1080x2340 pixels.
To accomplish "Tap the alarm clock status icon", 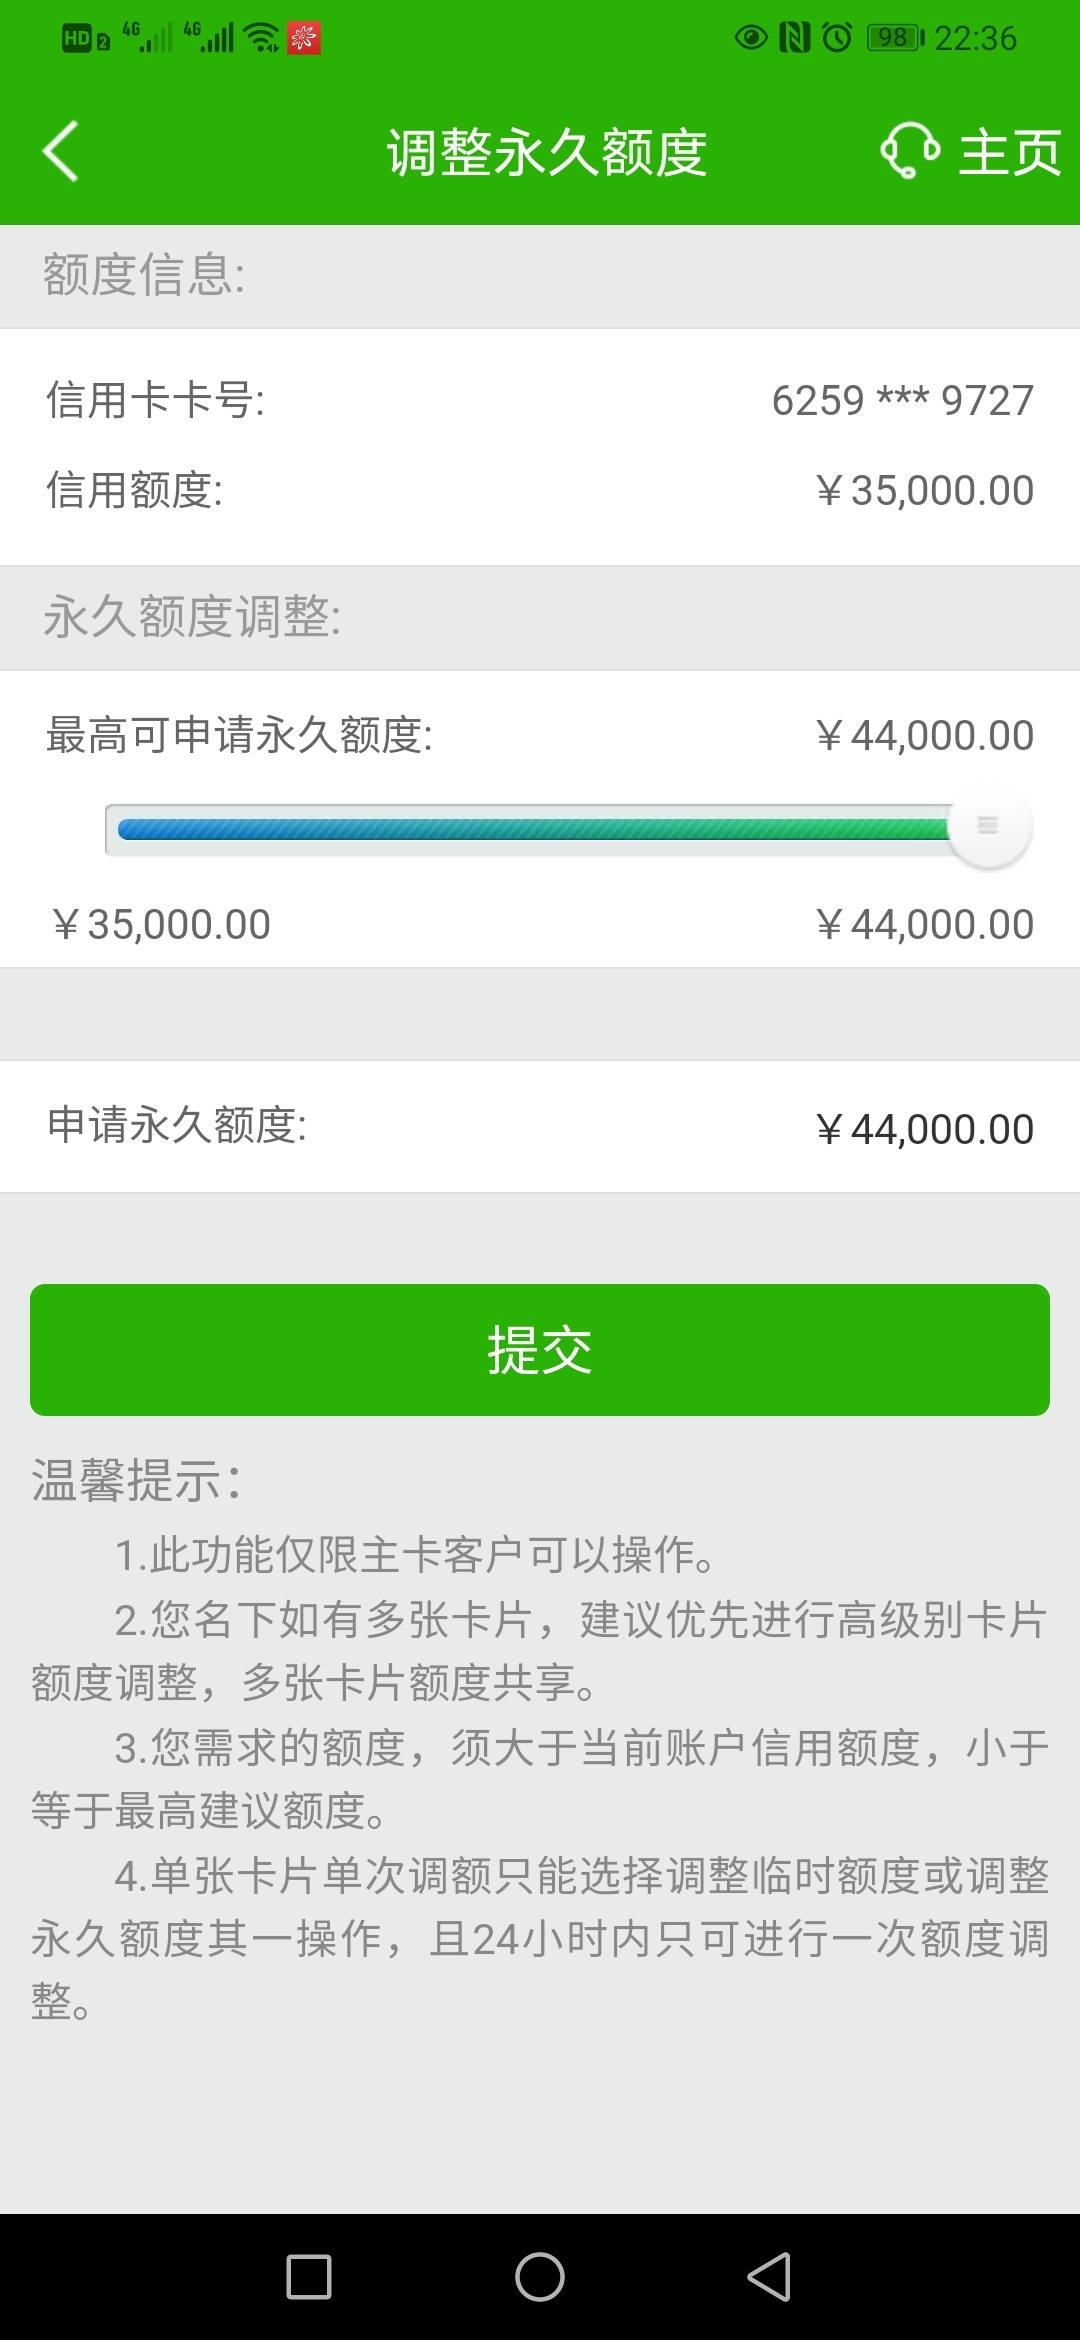I will pyautogui.click(x=837, y=38).
